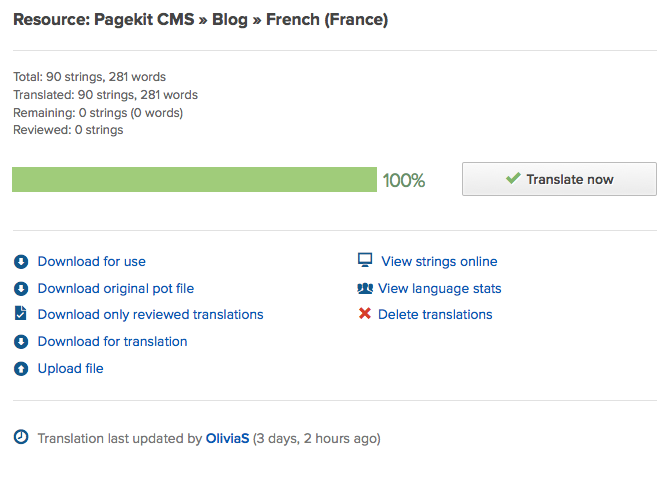Click the monitor icon for View strings online
The image size is (664, 495).
coord(365,261)
